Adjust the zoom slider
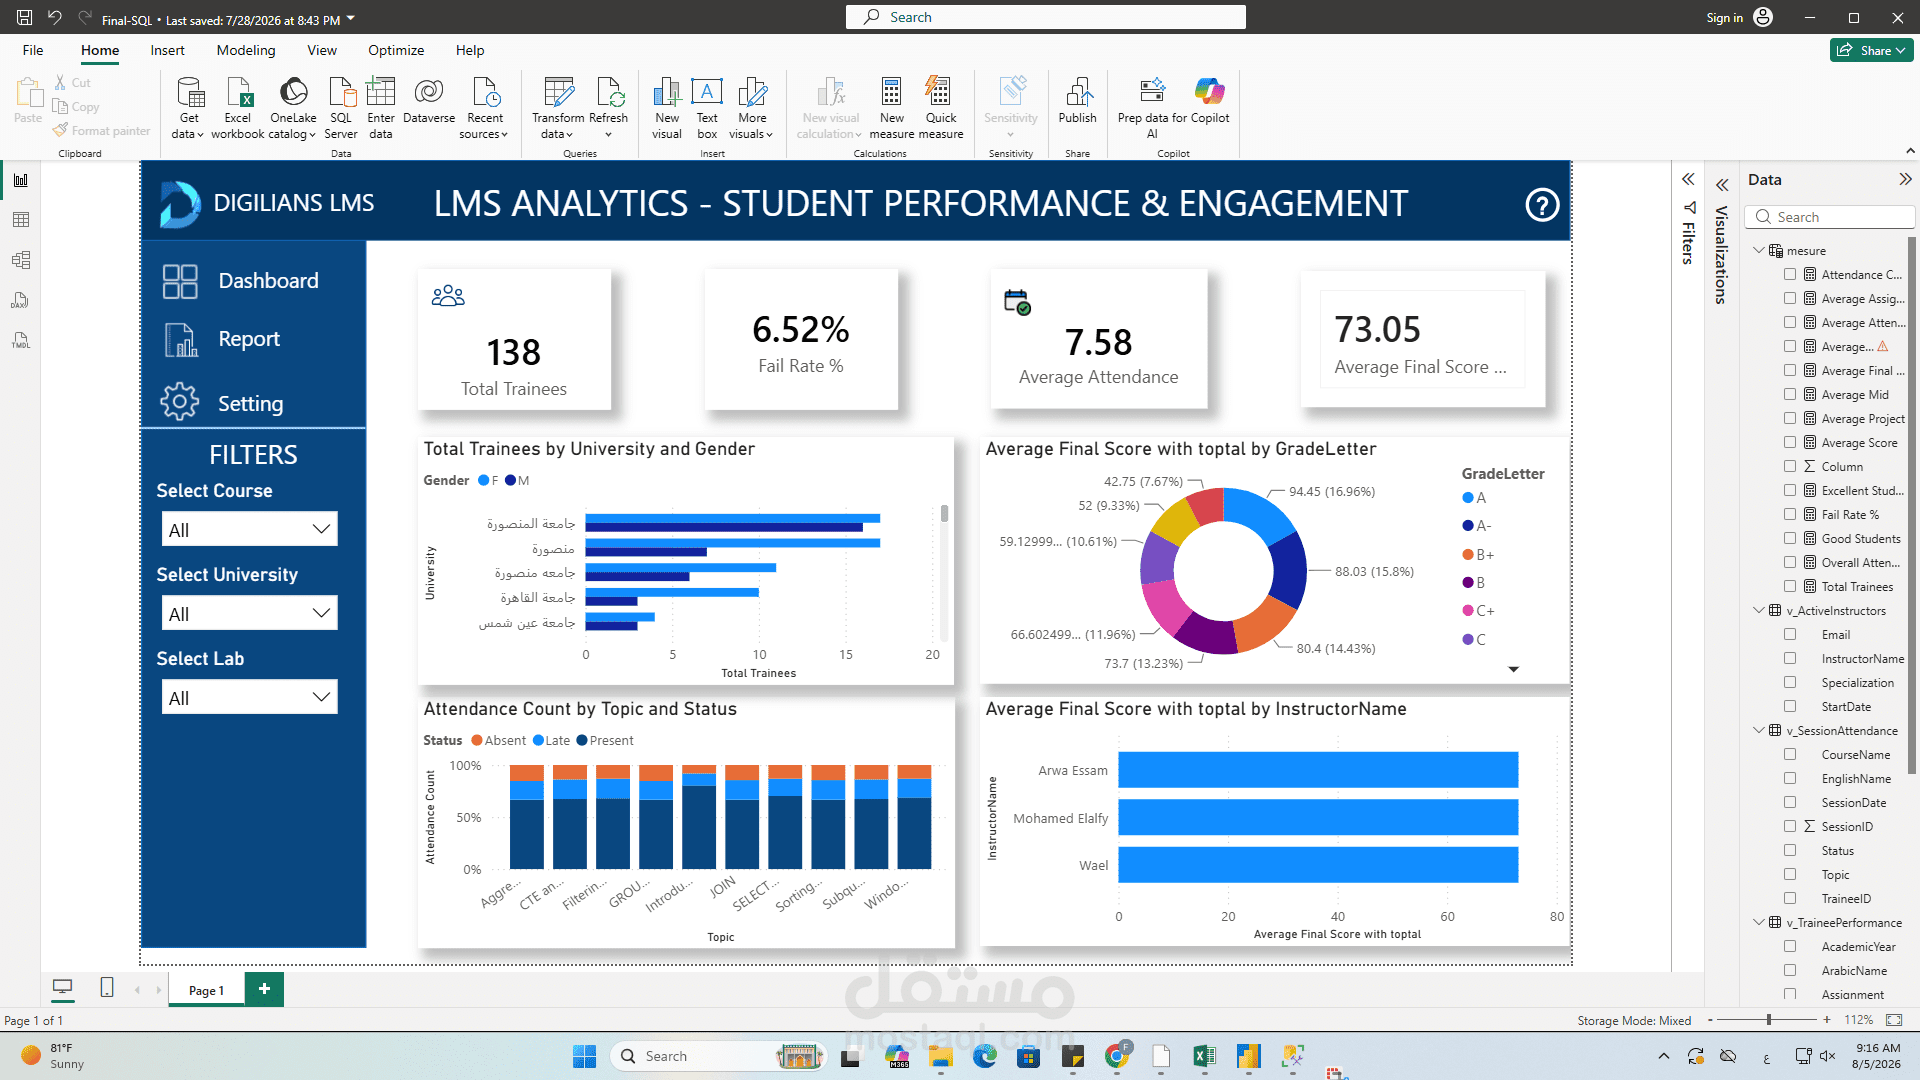This screenshot has width=1920, height=1080. [x=1769, y=1020]
